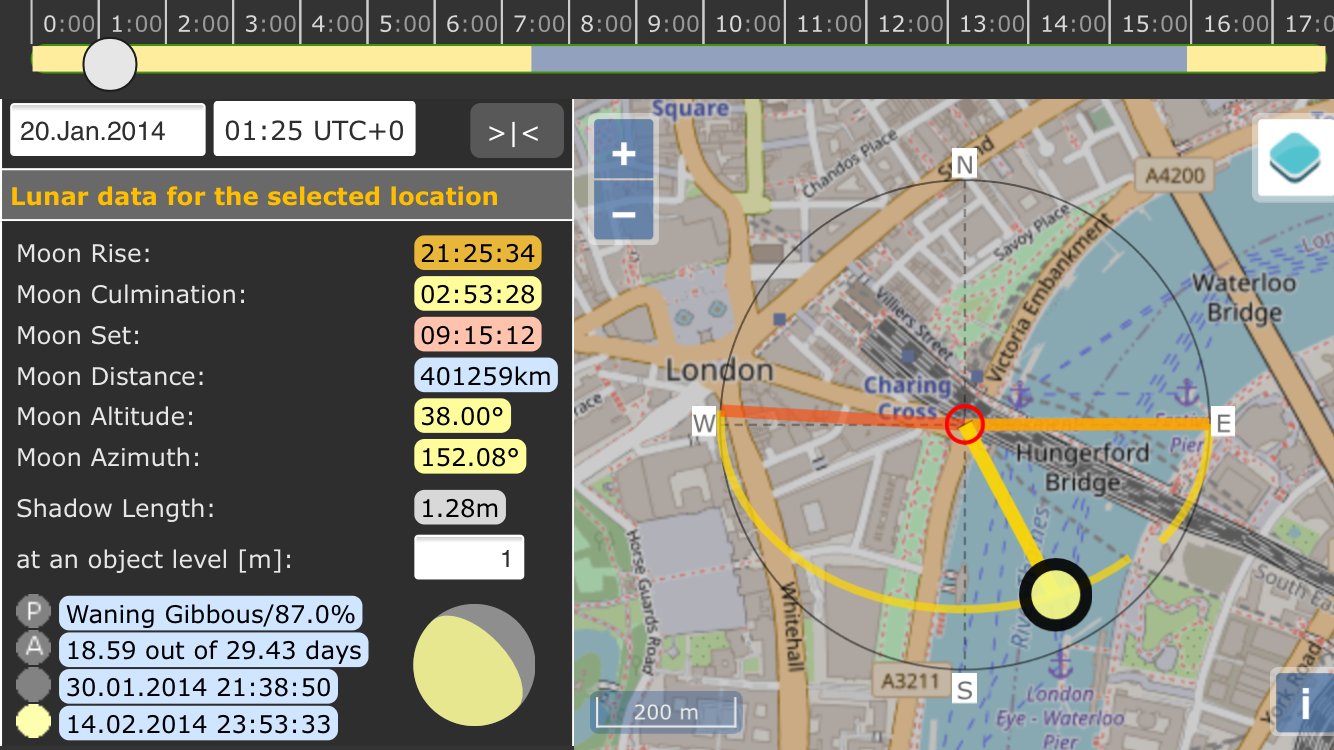Viewport: 1334px width, 750px height.
Task: Center map with the >|< button
Action: pos(517,131)
